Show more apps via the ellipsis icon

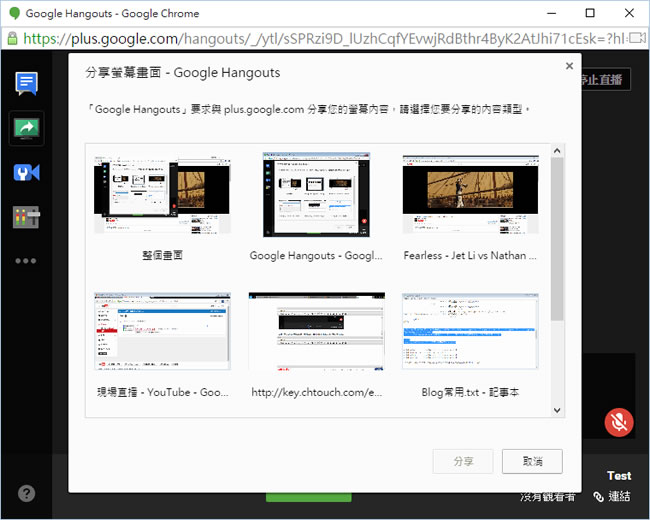tap(26, 261)
